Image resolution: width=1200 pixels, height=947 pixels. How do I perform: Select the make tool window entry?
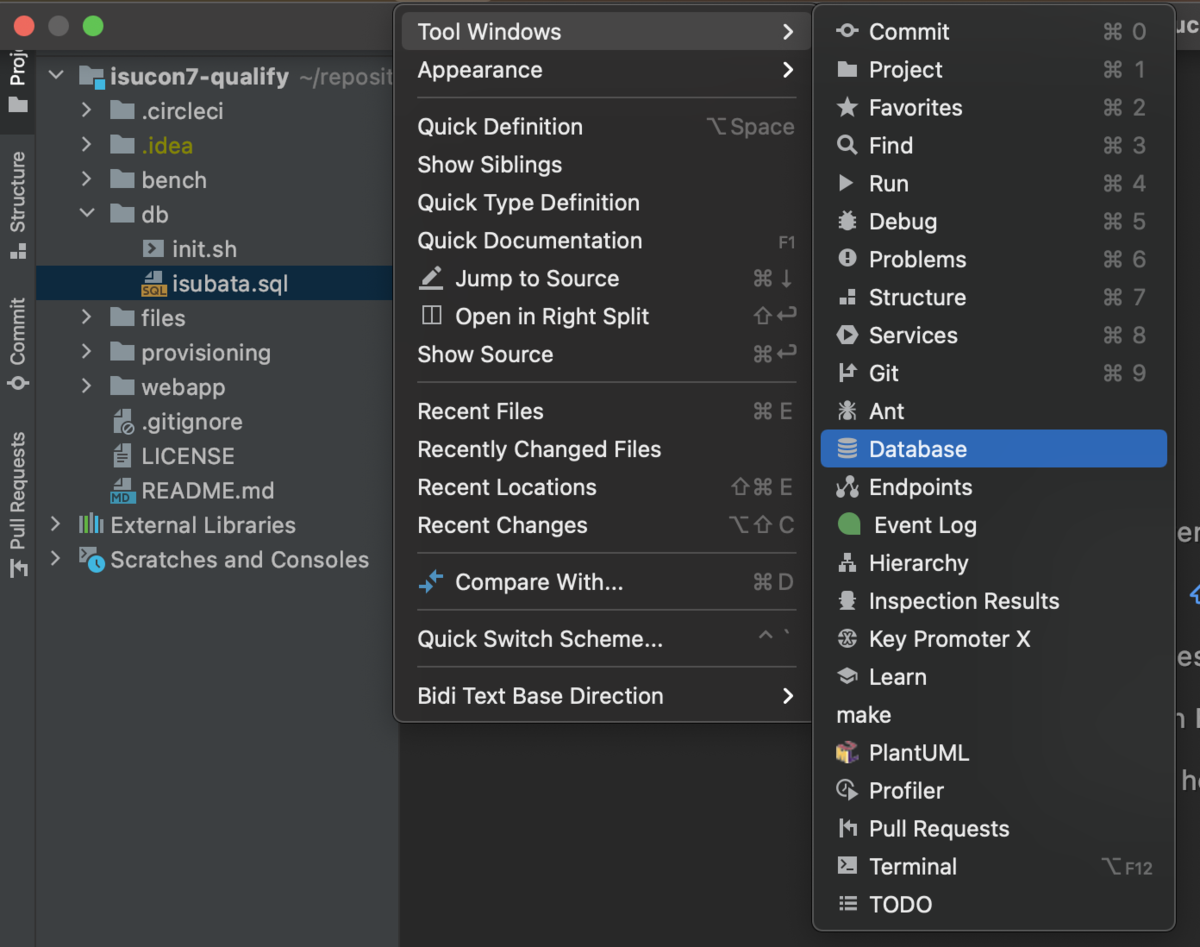pos(994,715)
